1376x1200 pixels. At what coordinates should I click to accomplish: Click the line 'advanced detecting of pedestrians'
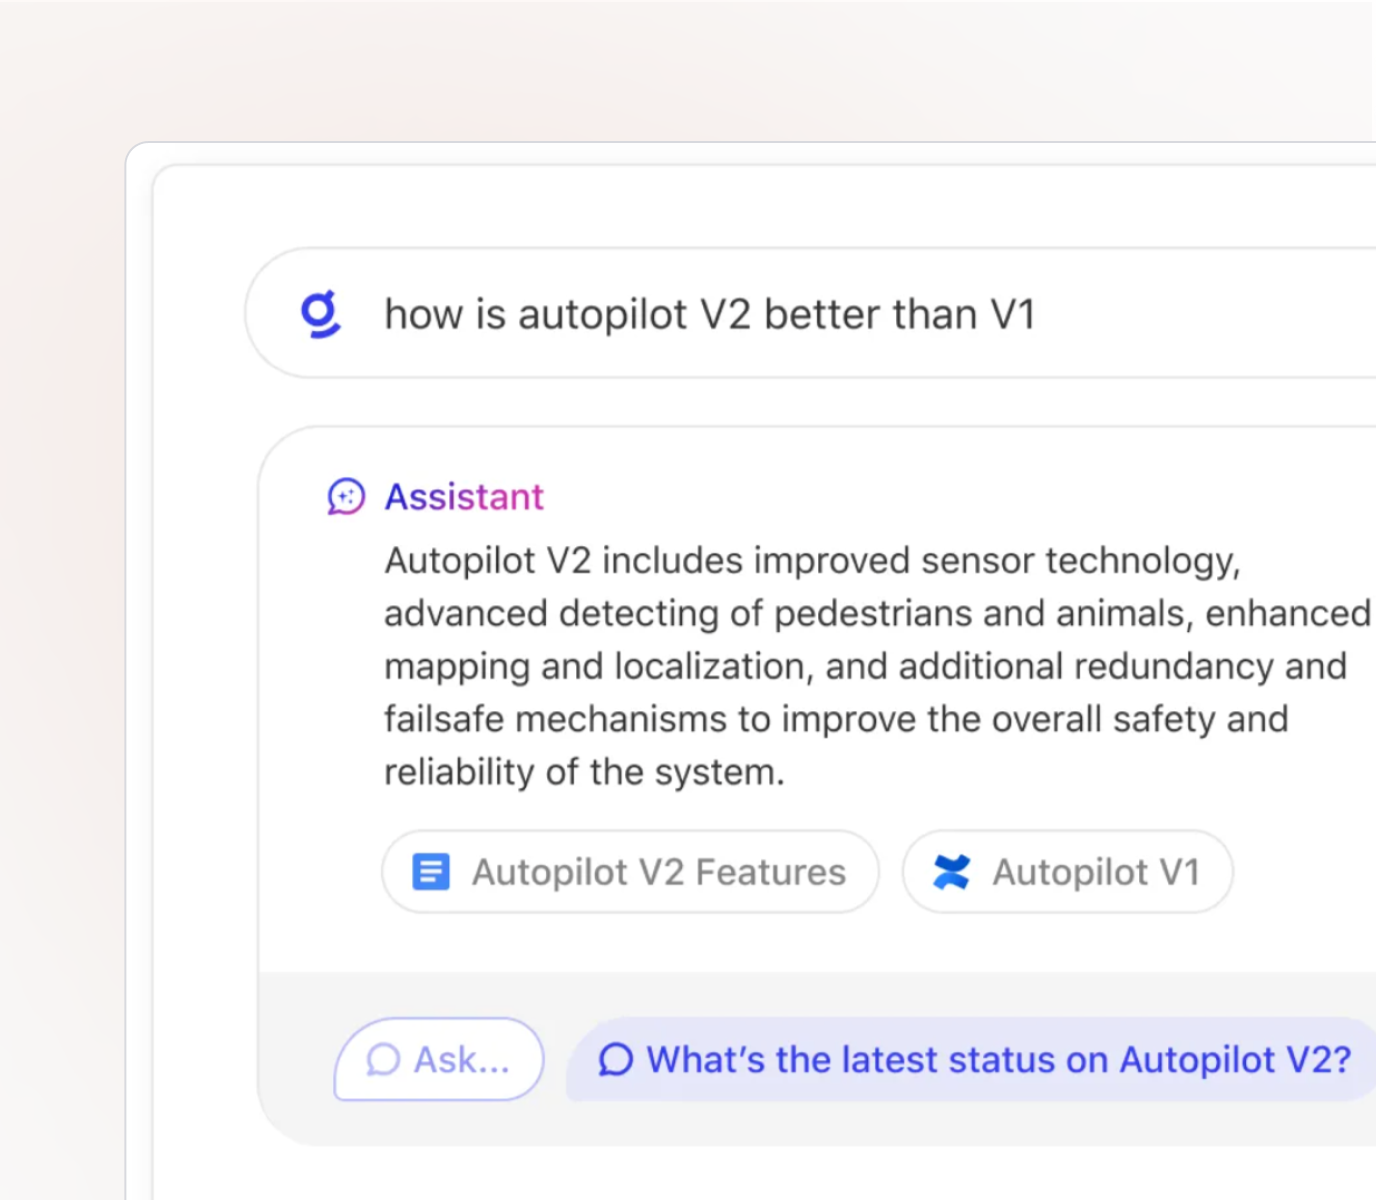[878, 614]
